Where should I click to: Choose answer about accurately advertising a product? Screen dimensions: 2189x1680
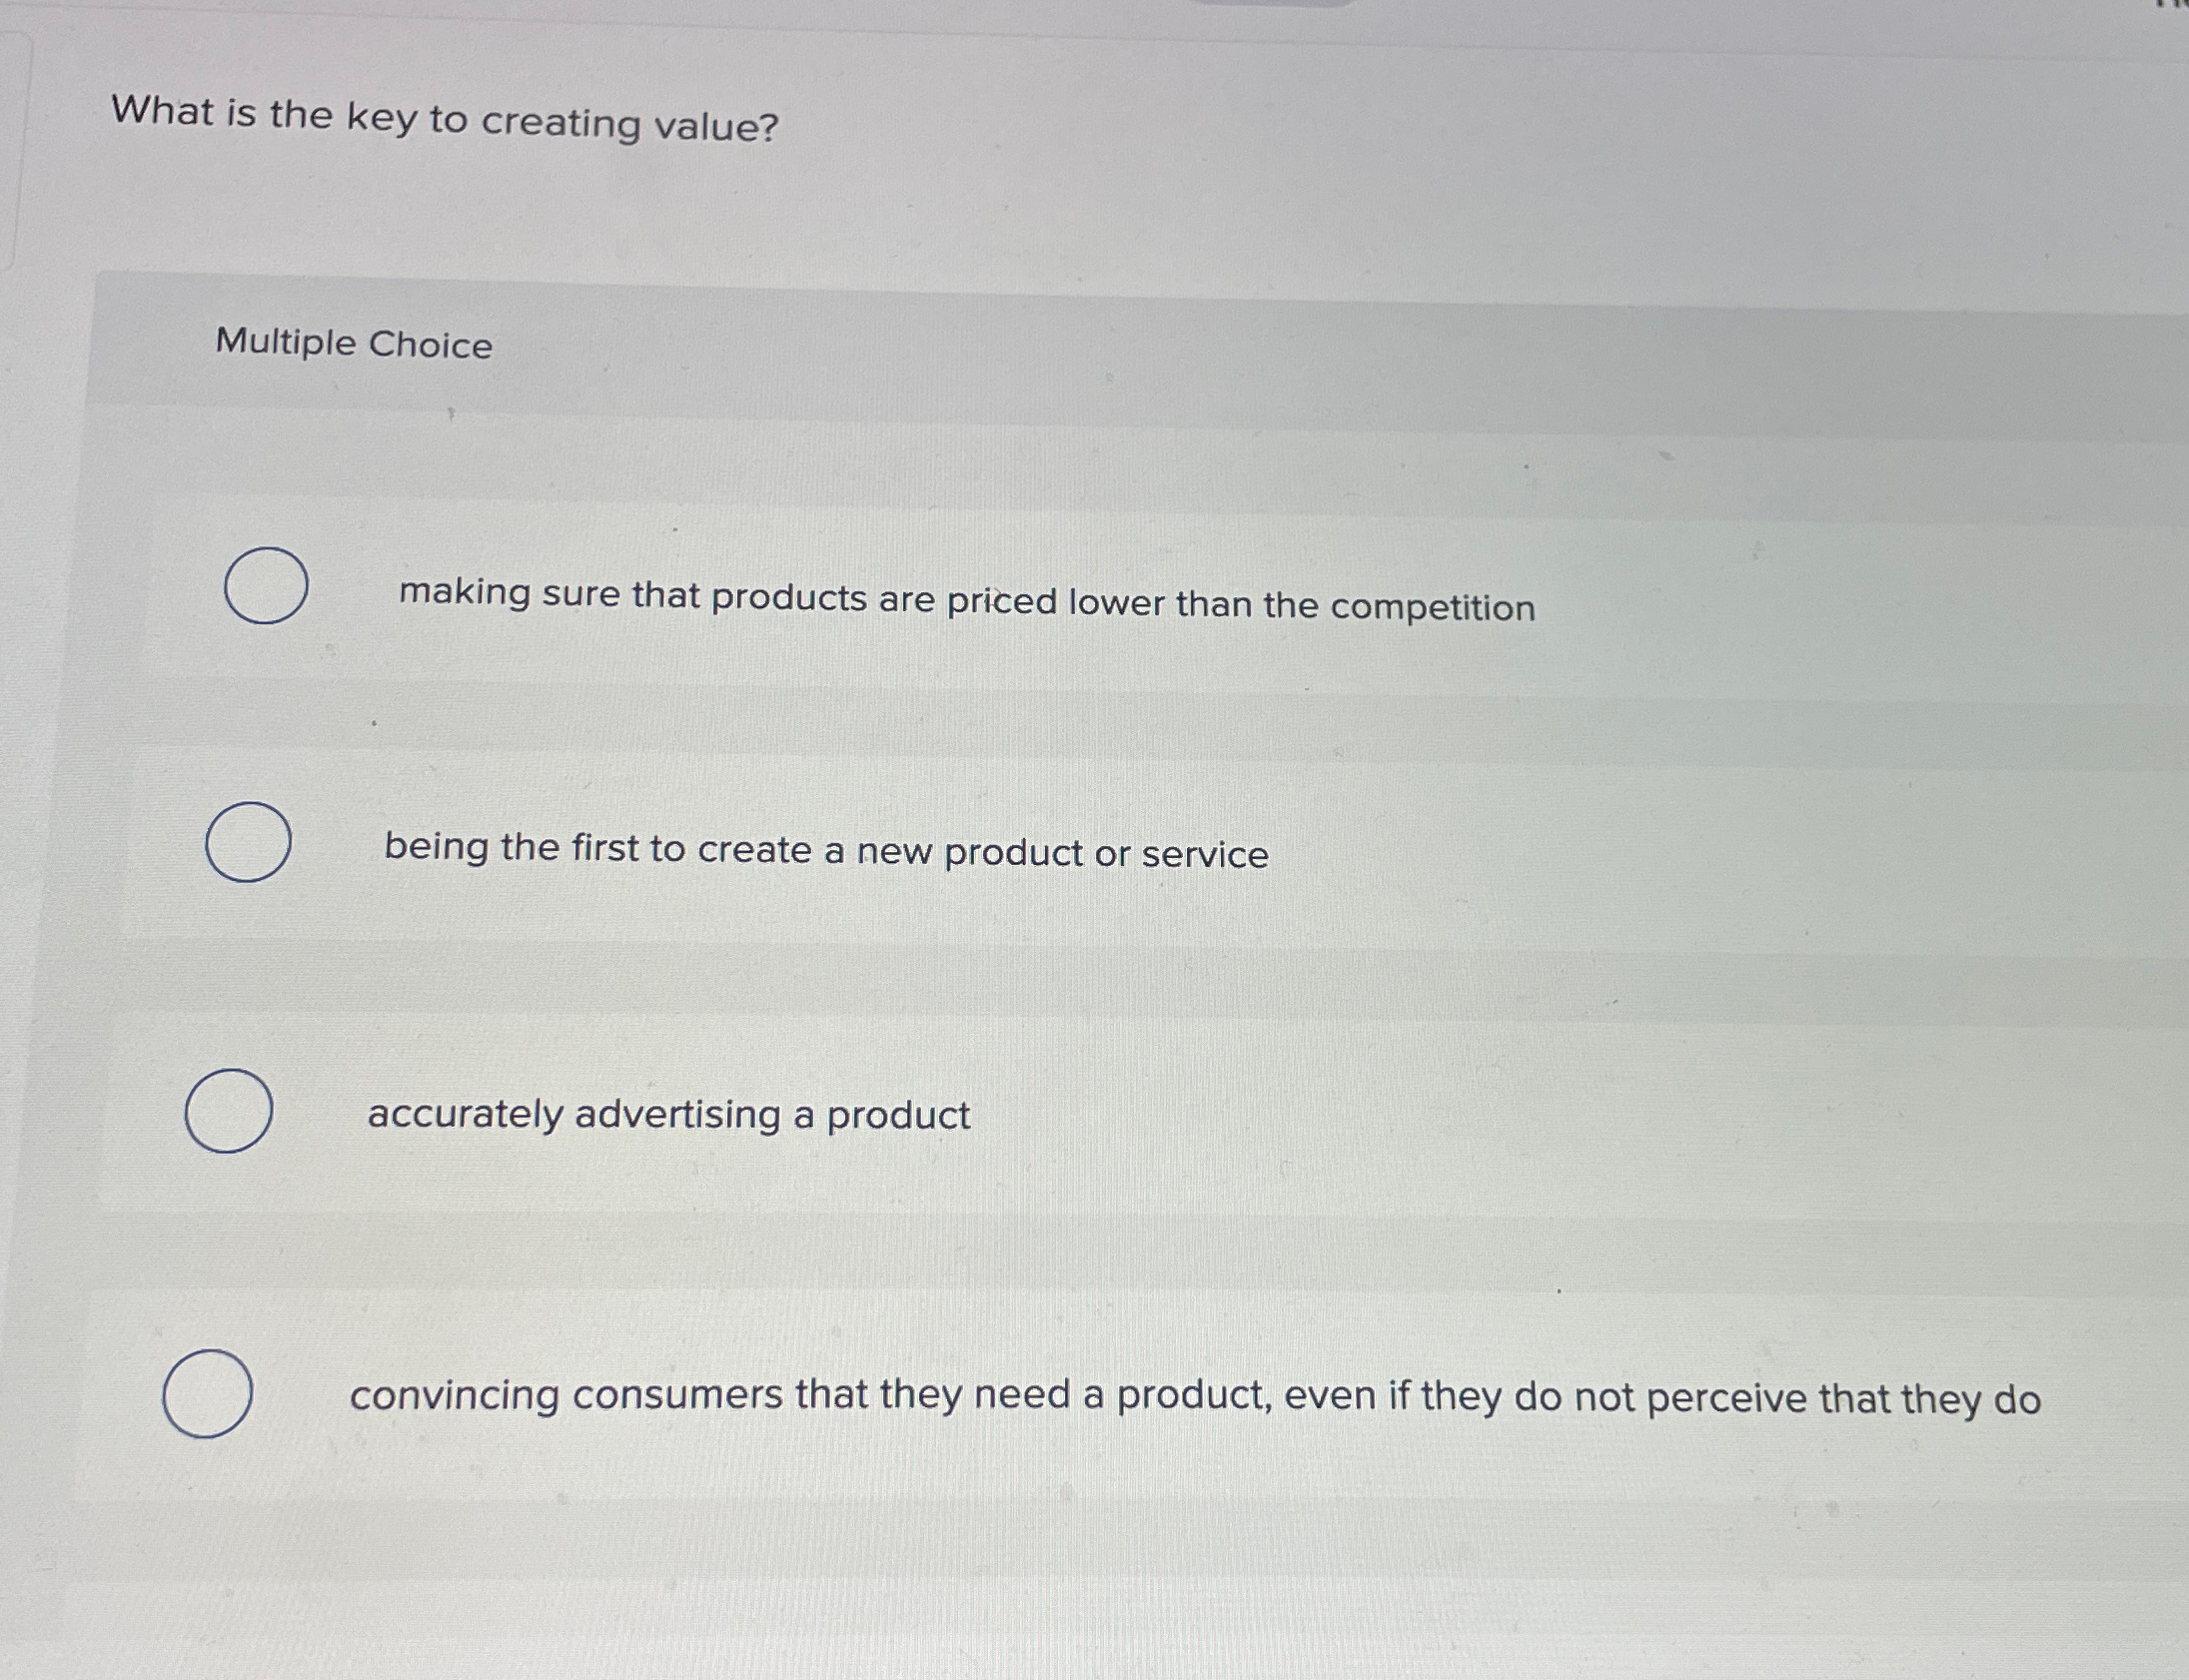coord(669,1113)
